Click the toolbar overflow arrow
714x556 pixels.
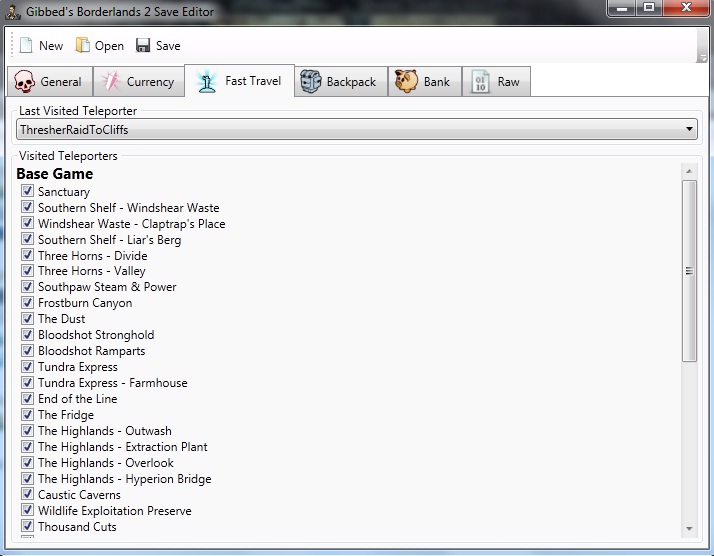click(703, 58)
